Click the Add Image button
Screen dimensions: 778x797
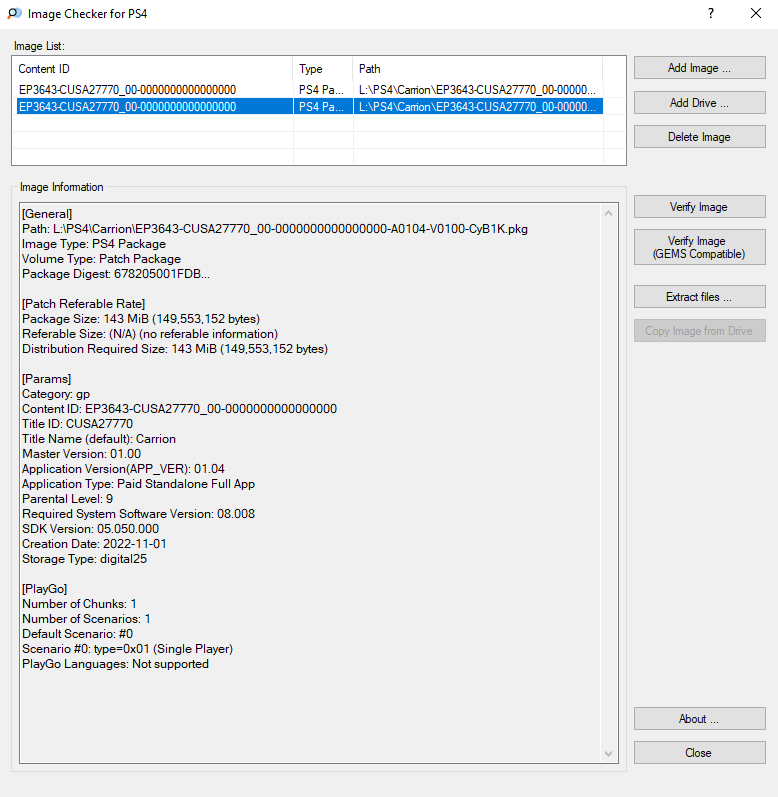(x=699, y=68)
